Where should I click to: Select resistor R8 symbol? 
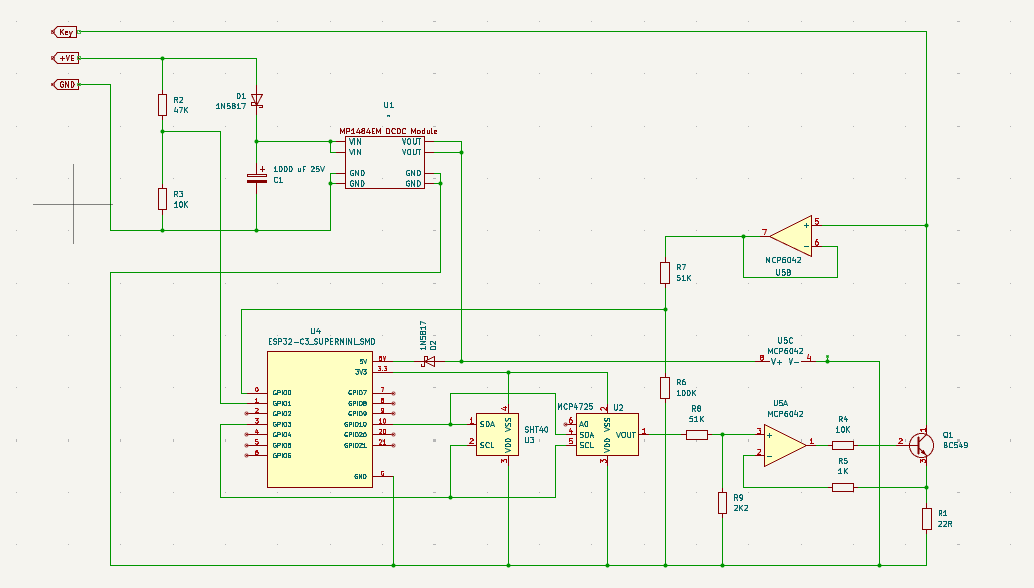pos(697,434)
